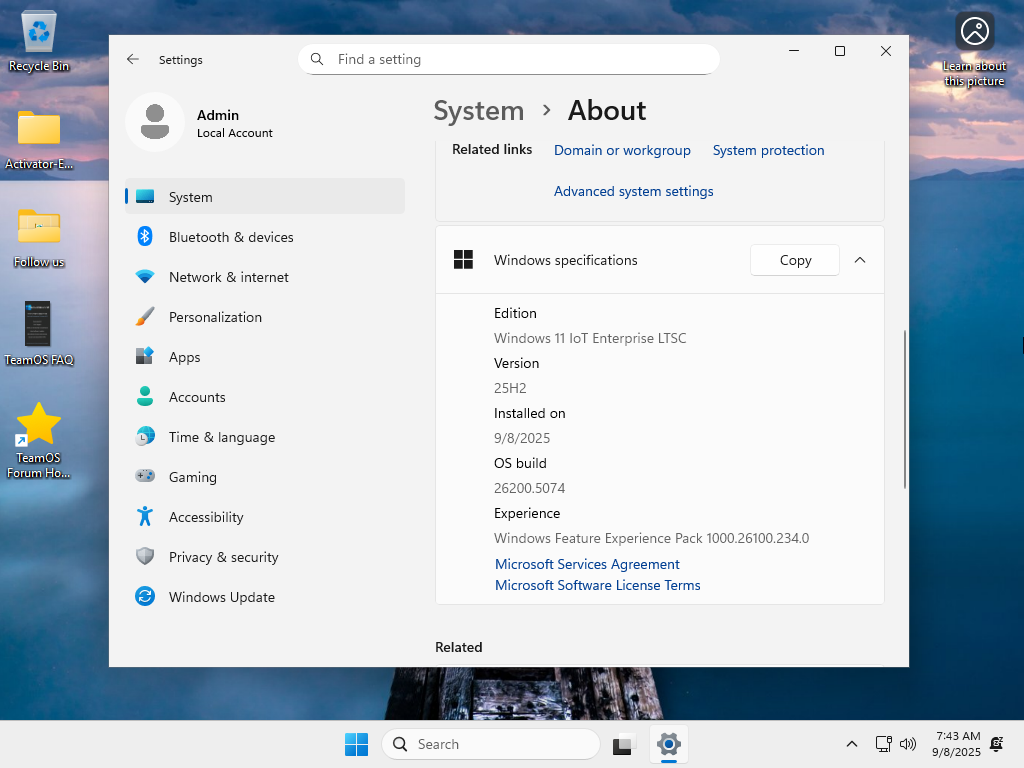The width and height of the screenshot is (1024, 768).
Task: Go back with the Settings back arrow
Action: [x=133, y=59]
